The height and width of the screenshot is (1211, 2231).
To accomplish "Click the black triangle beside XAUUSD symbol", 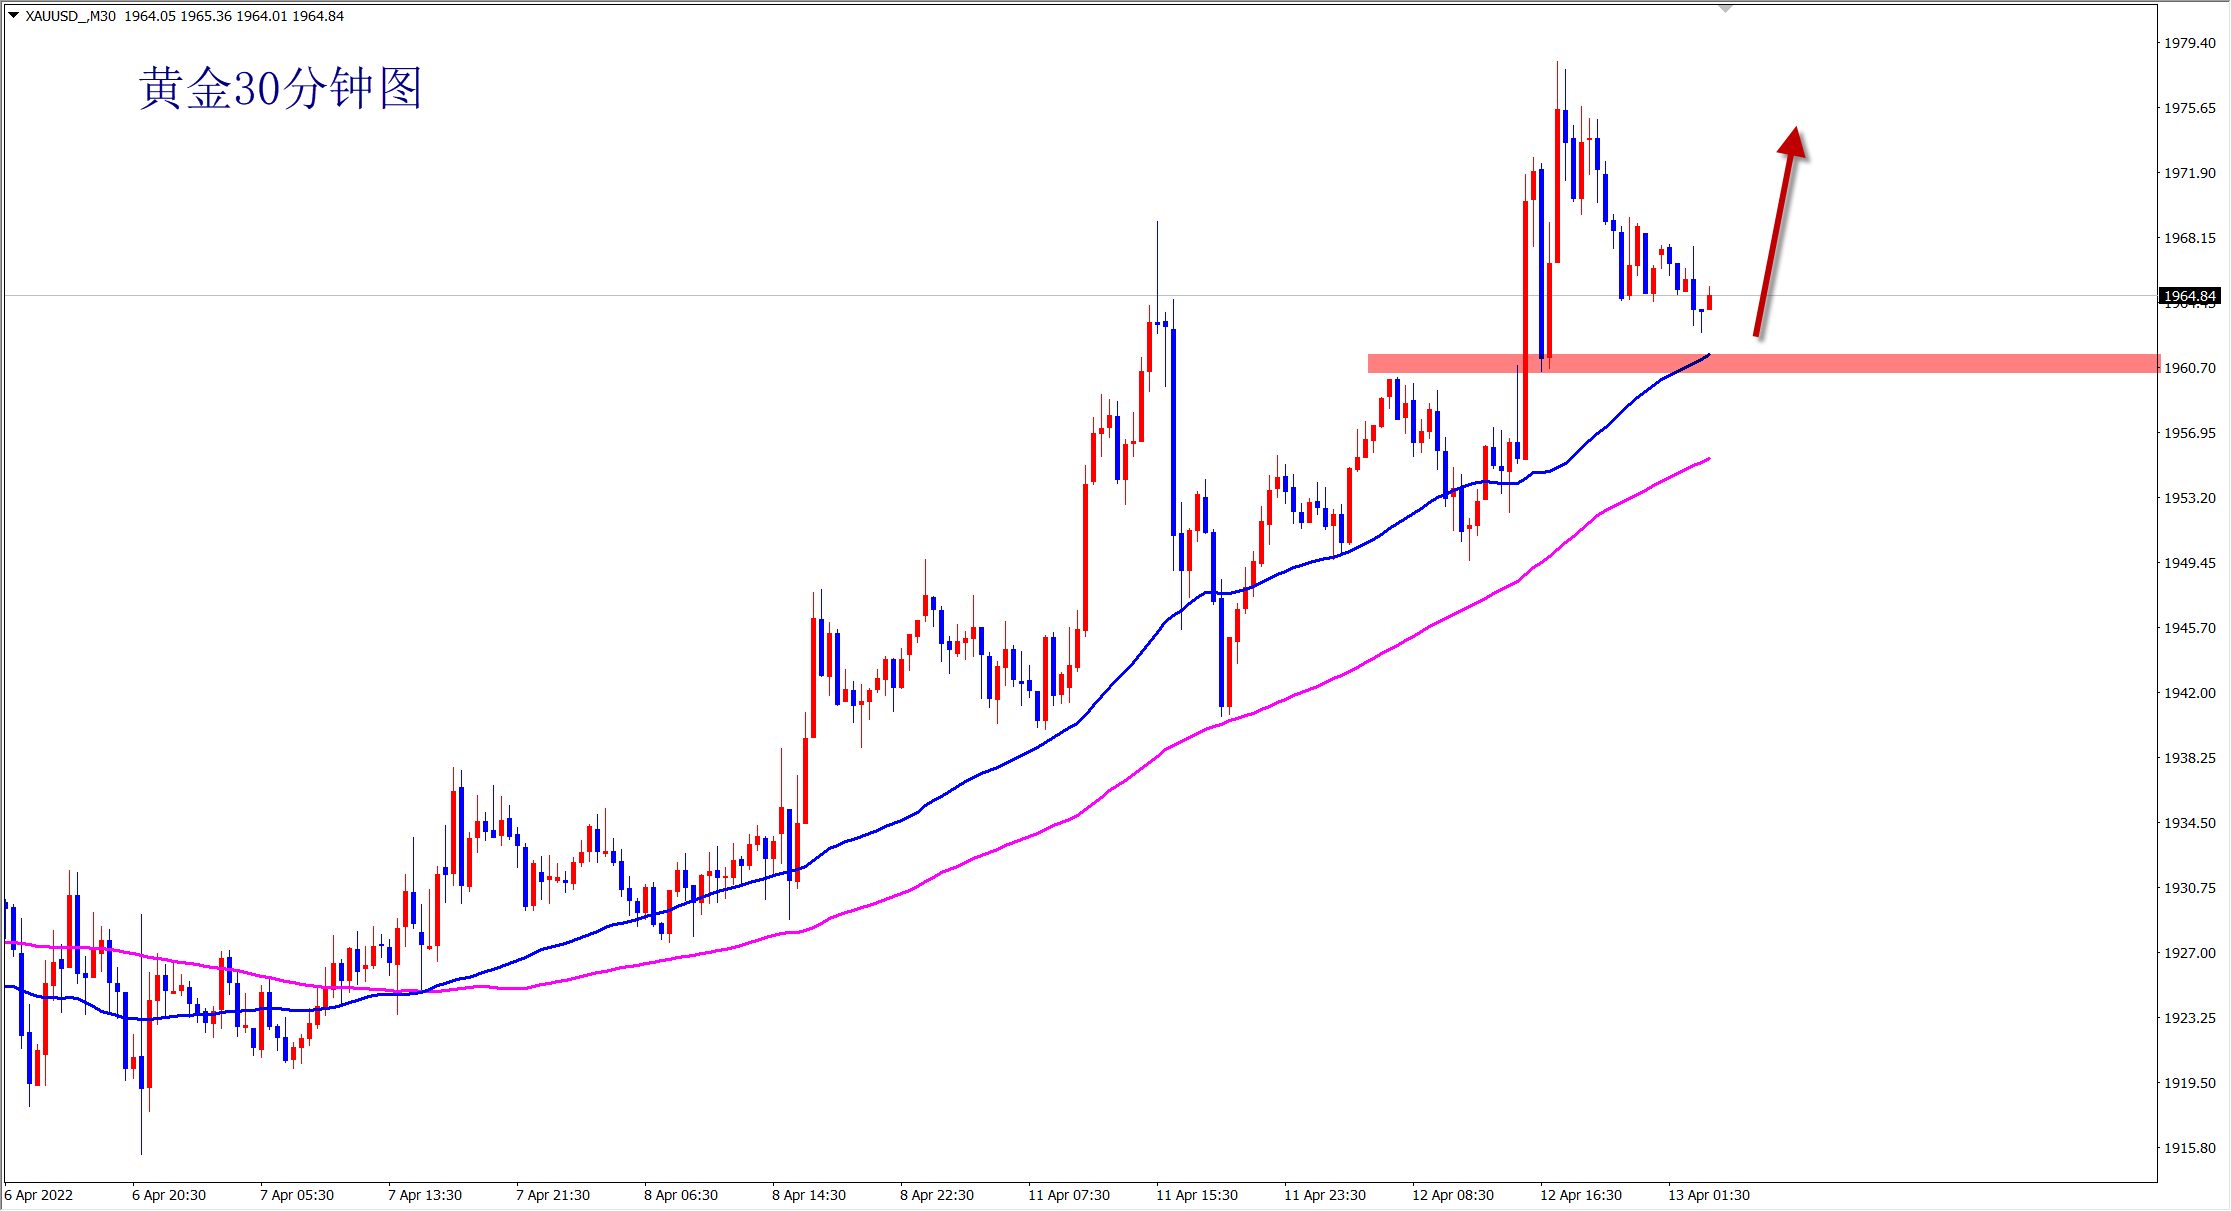I will pyautogui.click(x=13, y=15).
